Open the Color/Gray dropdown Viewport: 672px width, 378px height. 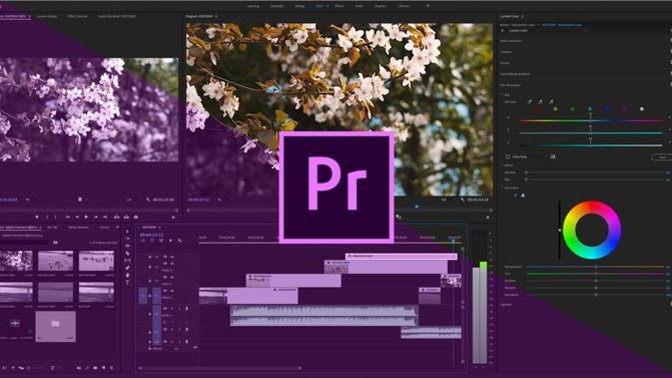click(x=530, y=157)
